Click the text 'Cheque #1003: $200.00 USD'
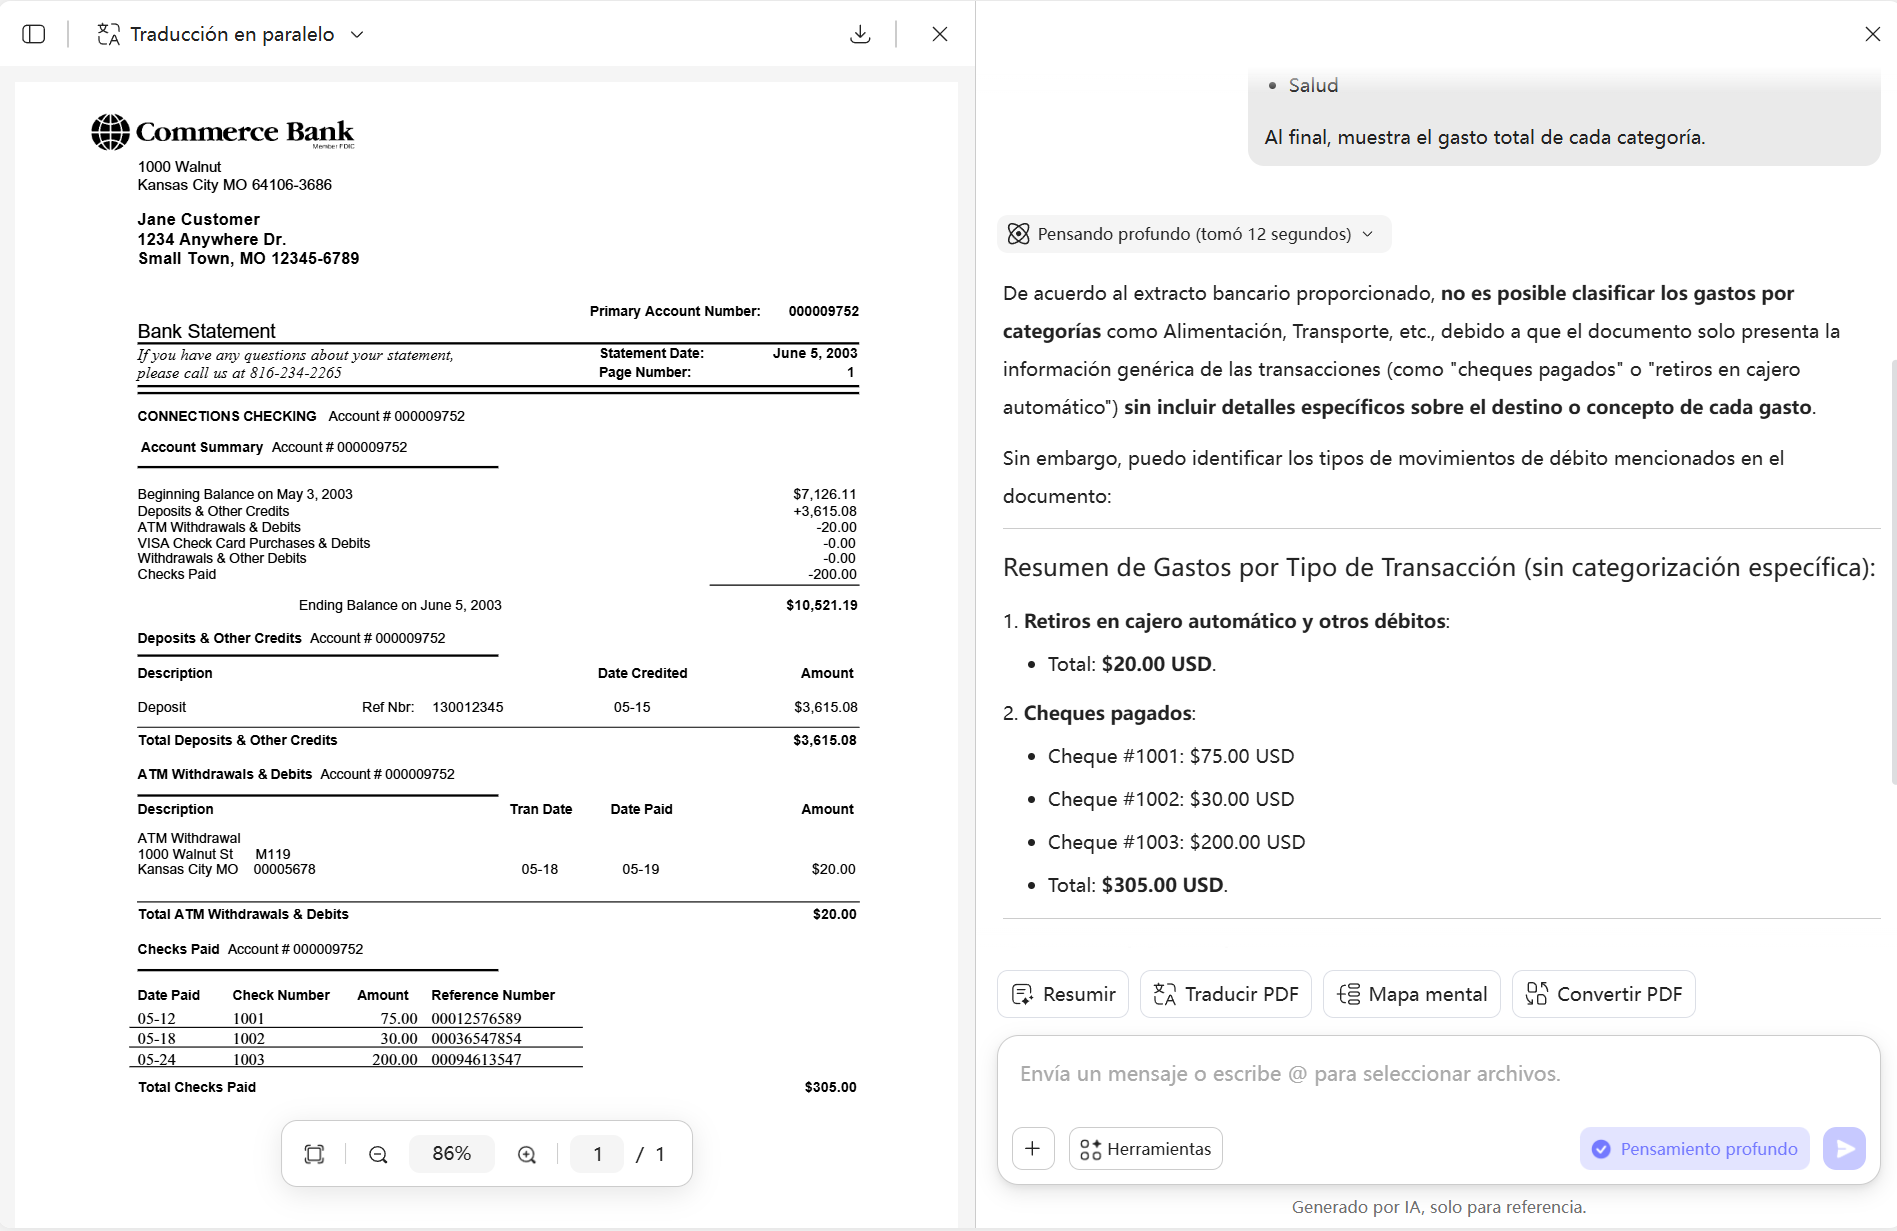 [1176, 842]
